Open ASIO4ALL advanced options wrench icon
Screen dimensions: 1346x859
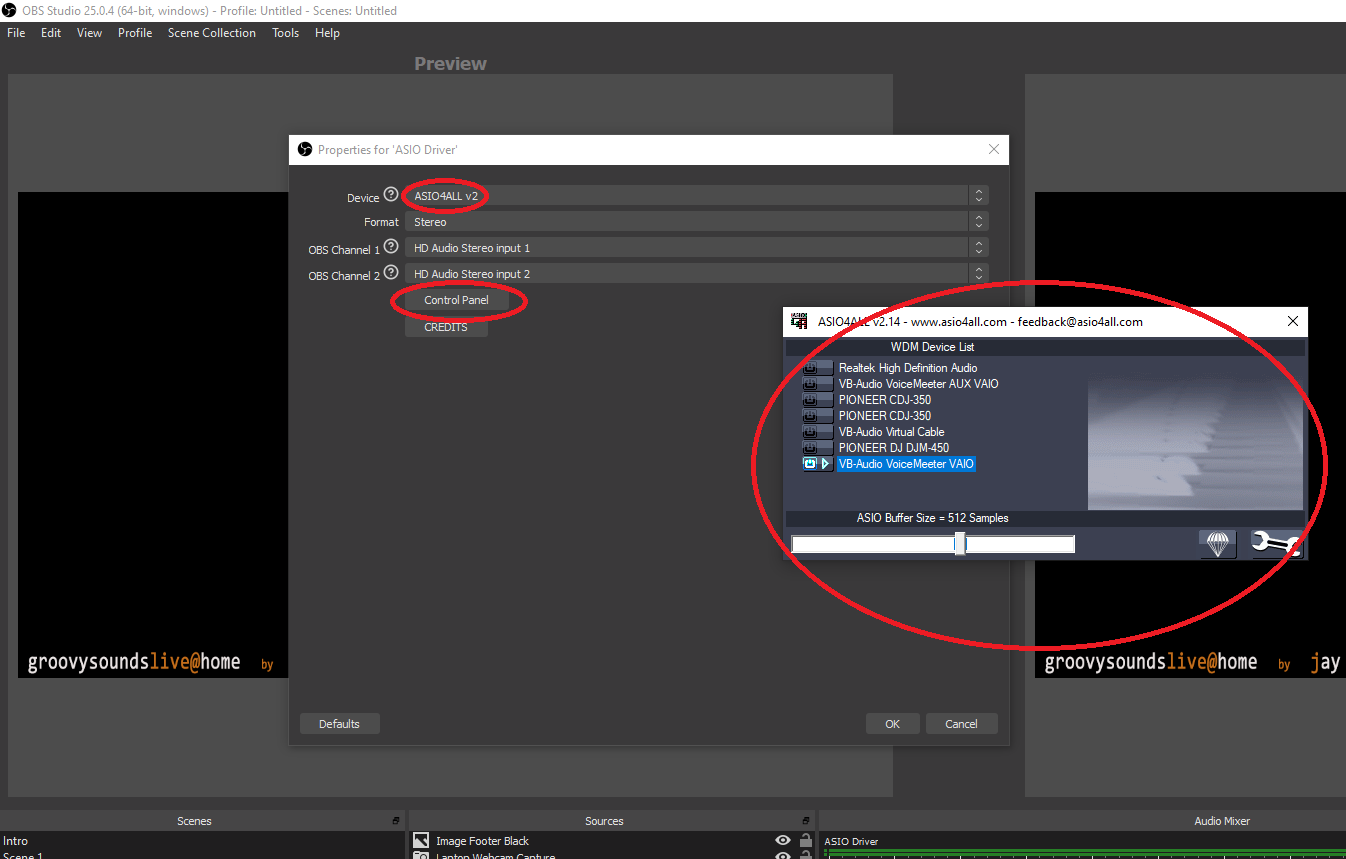coord(1277,544)
